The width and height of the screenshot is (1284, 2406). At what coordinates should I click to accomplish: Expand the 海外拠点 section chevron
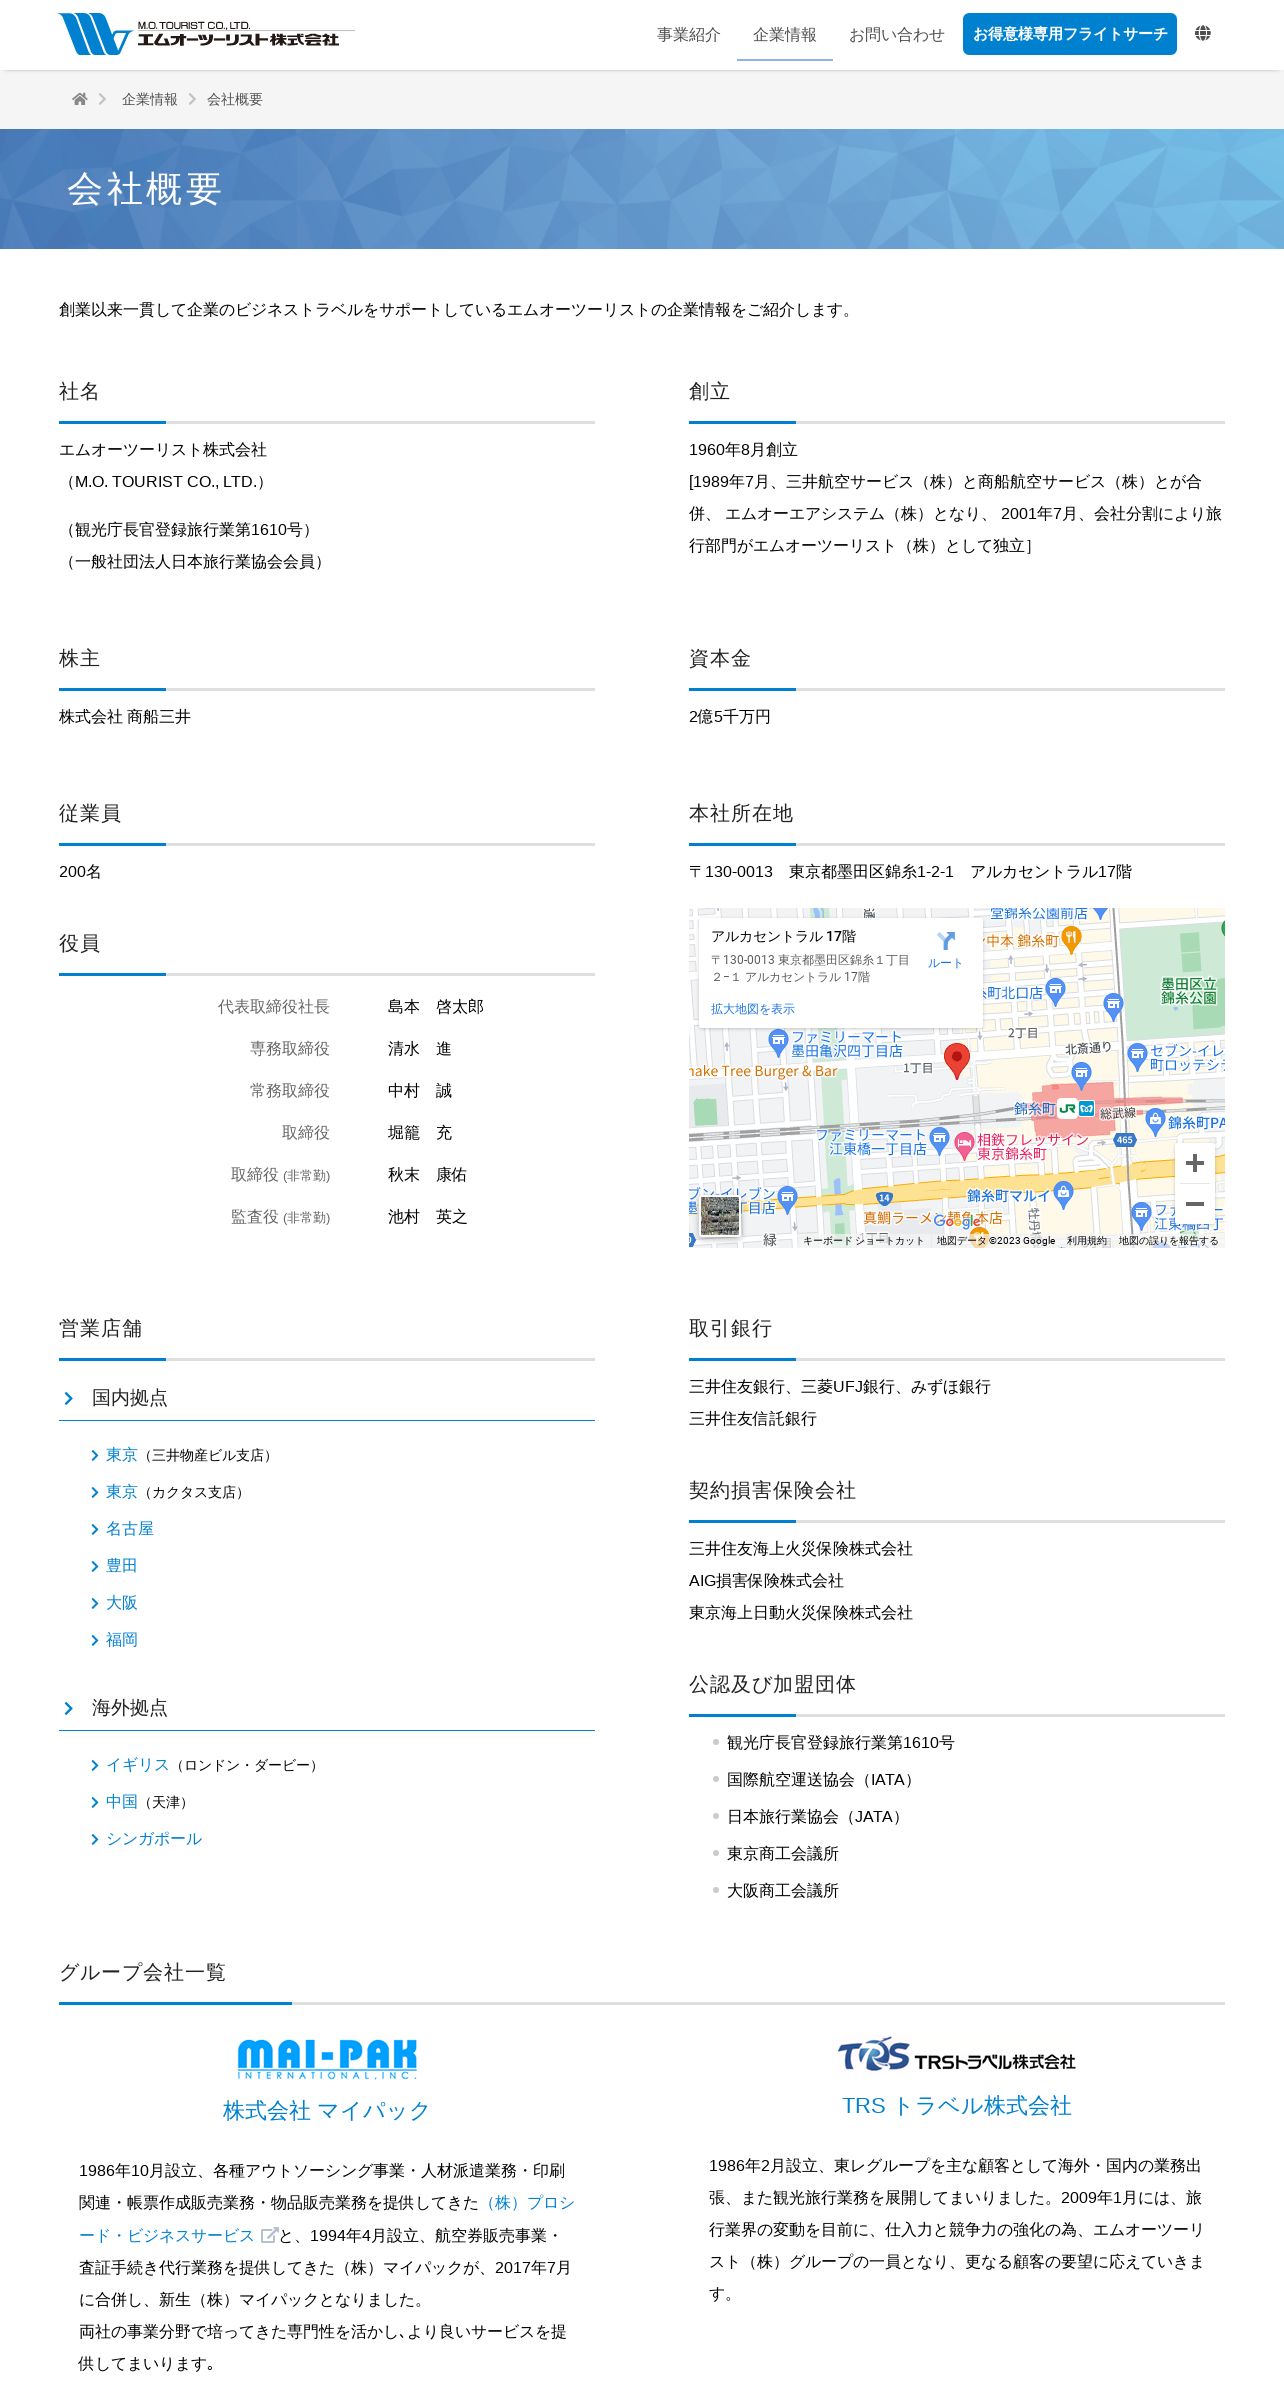(69, 1708)
